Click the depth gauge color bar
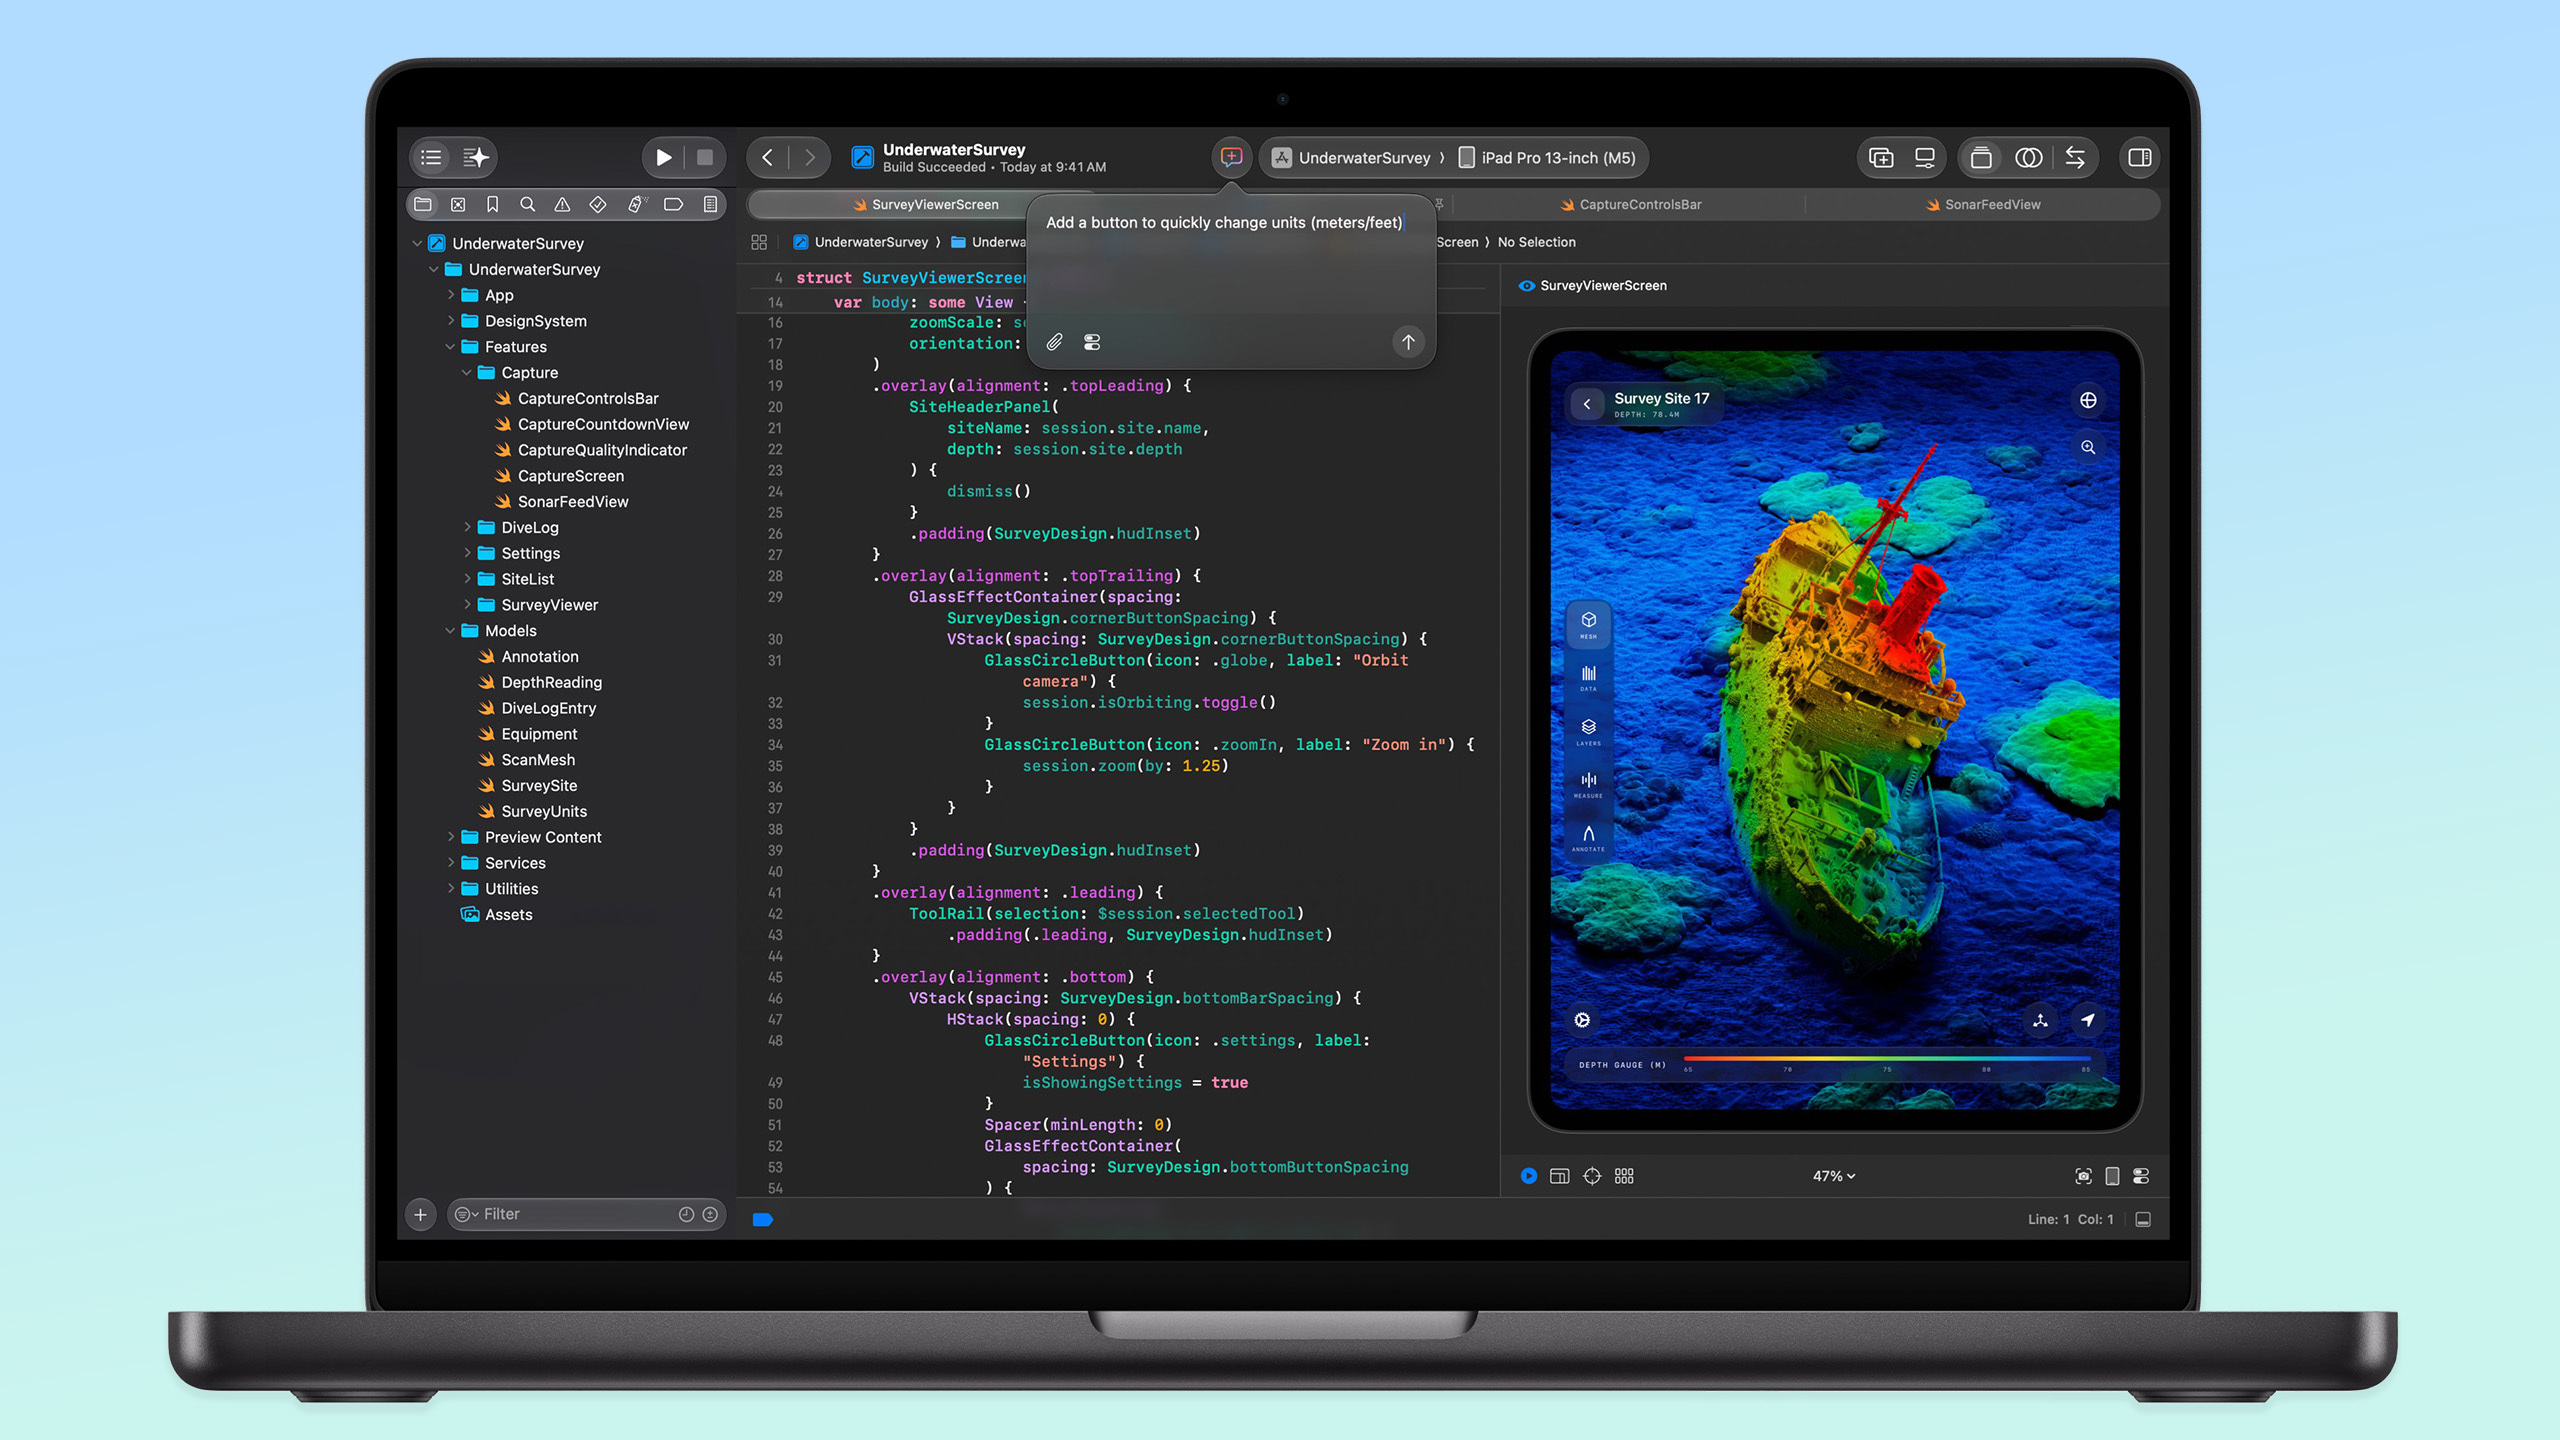 [1886, 1057]
